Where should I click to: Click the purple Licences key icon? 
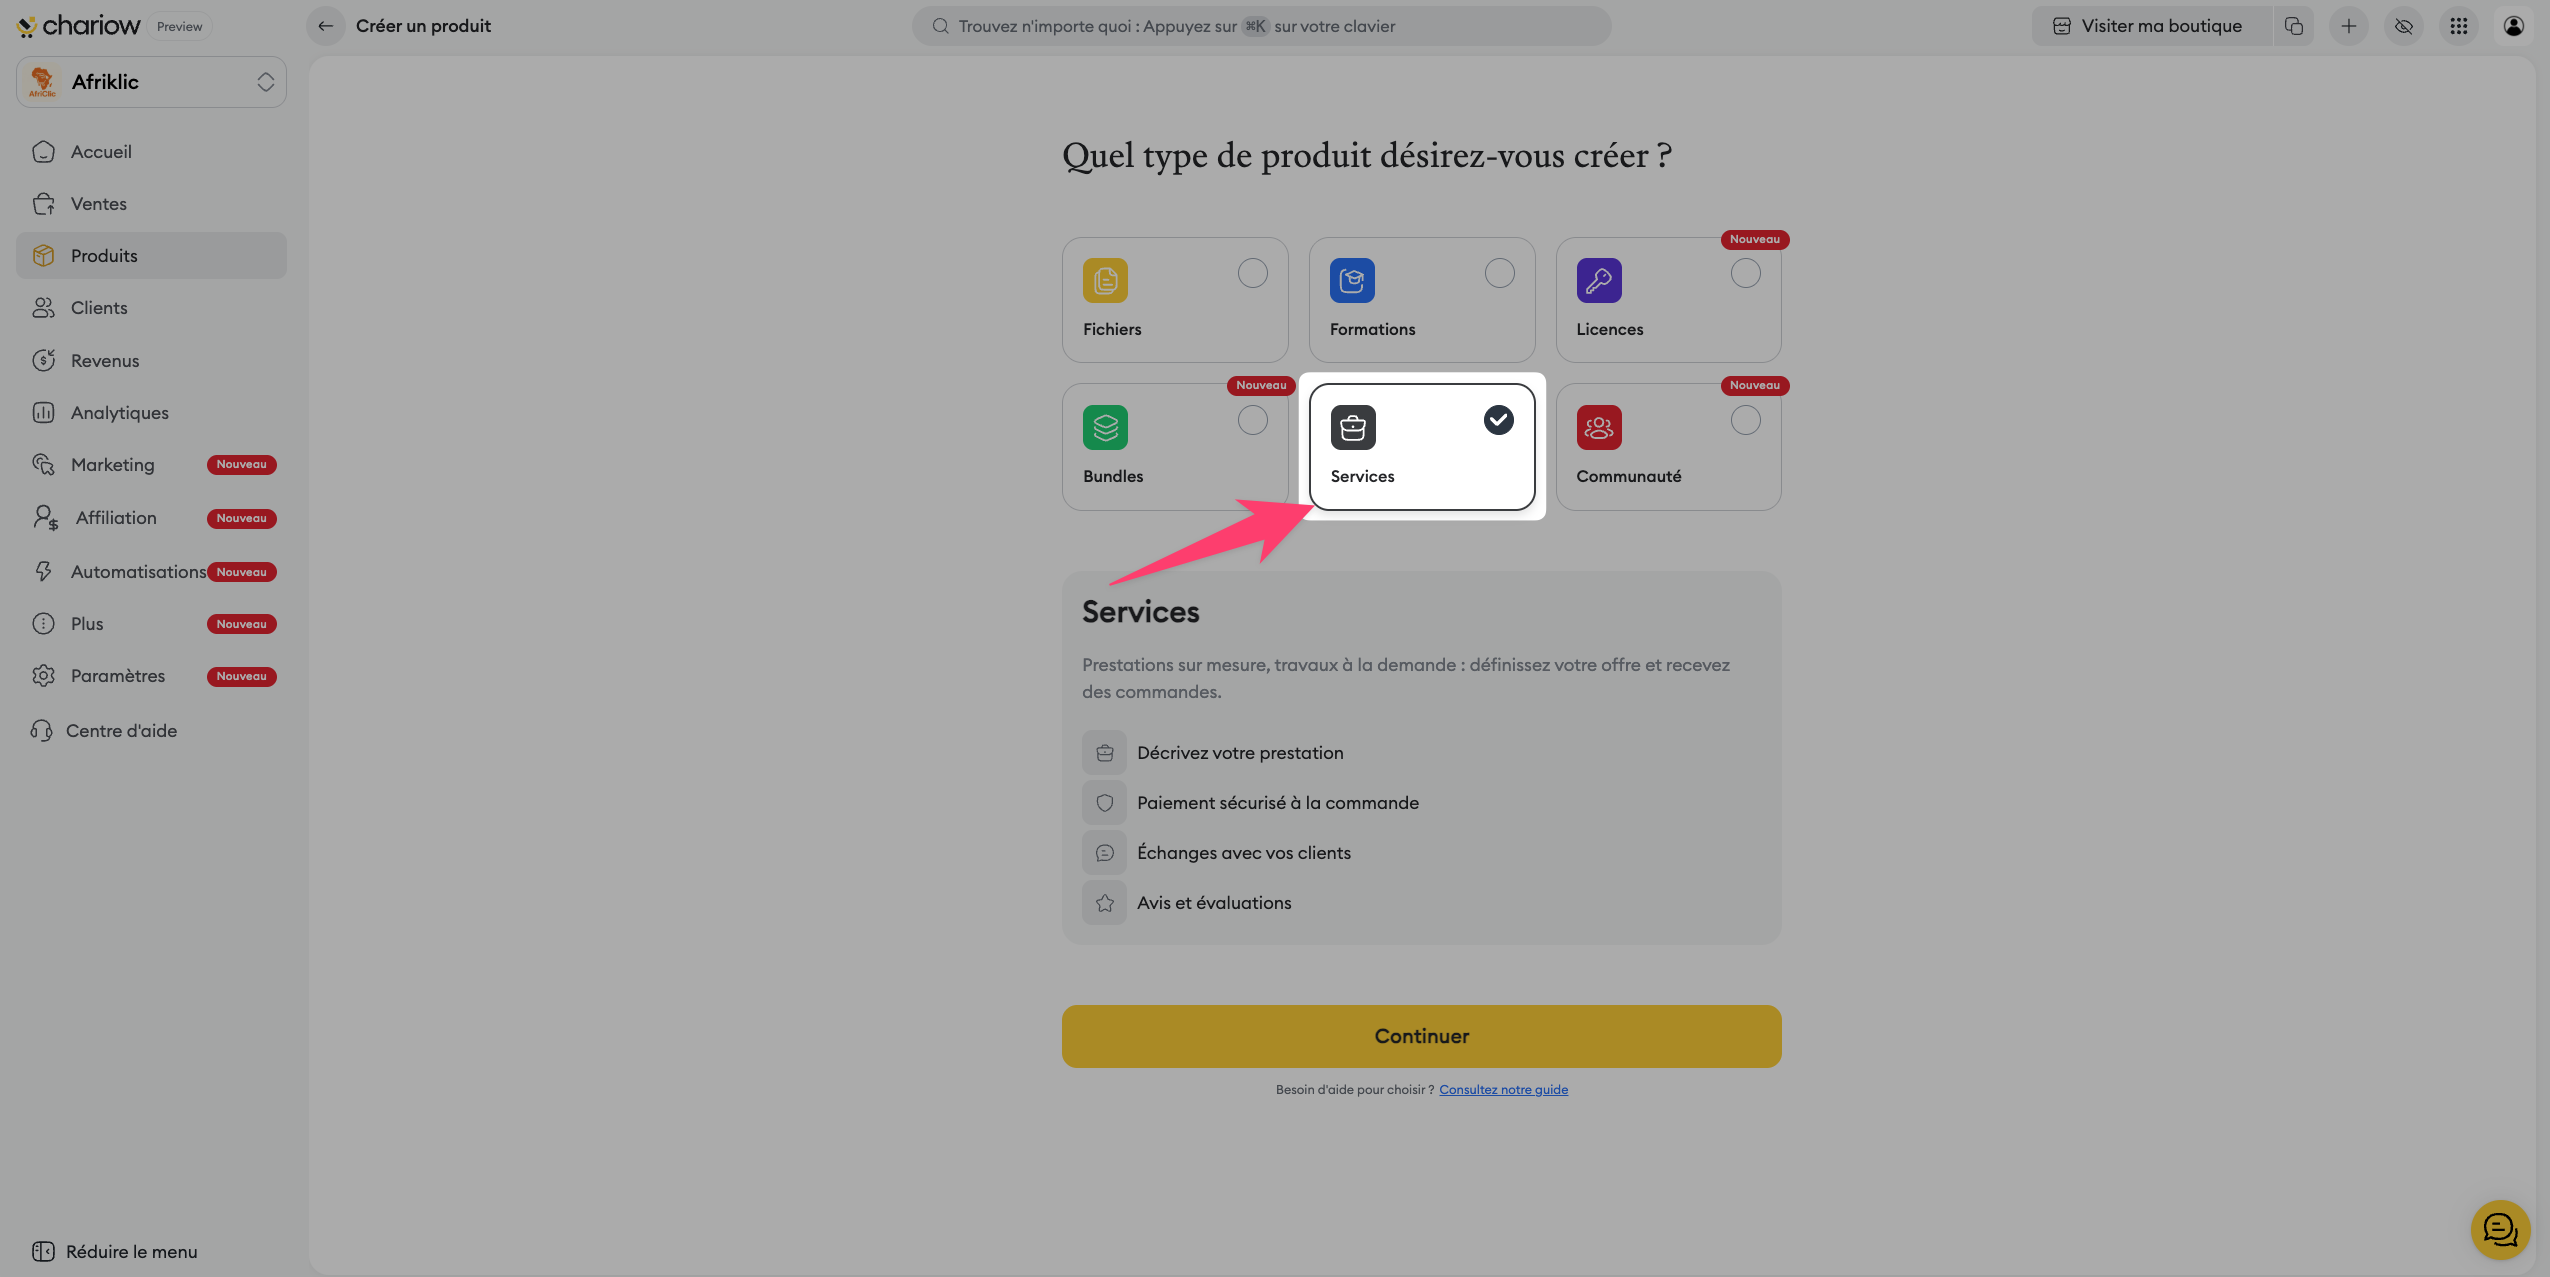(1599, 281)
